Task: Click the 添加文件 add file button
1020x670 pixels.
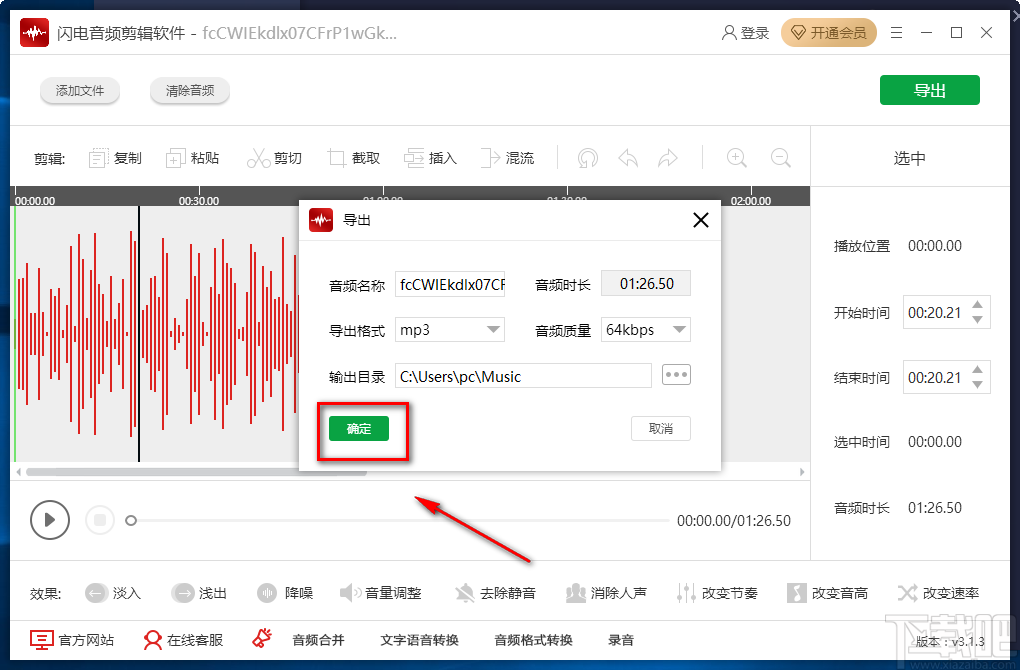Action: (80, 90)
